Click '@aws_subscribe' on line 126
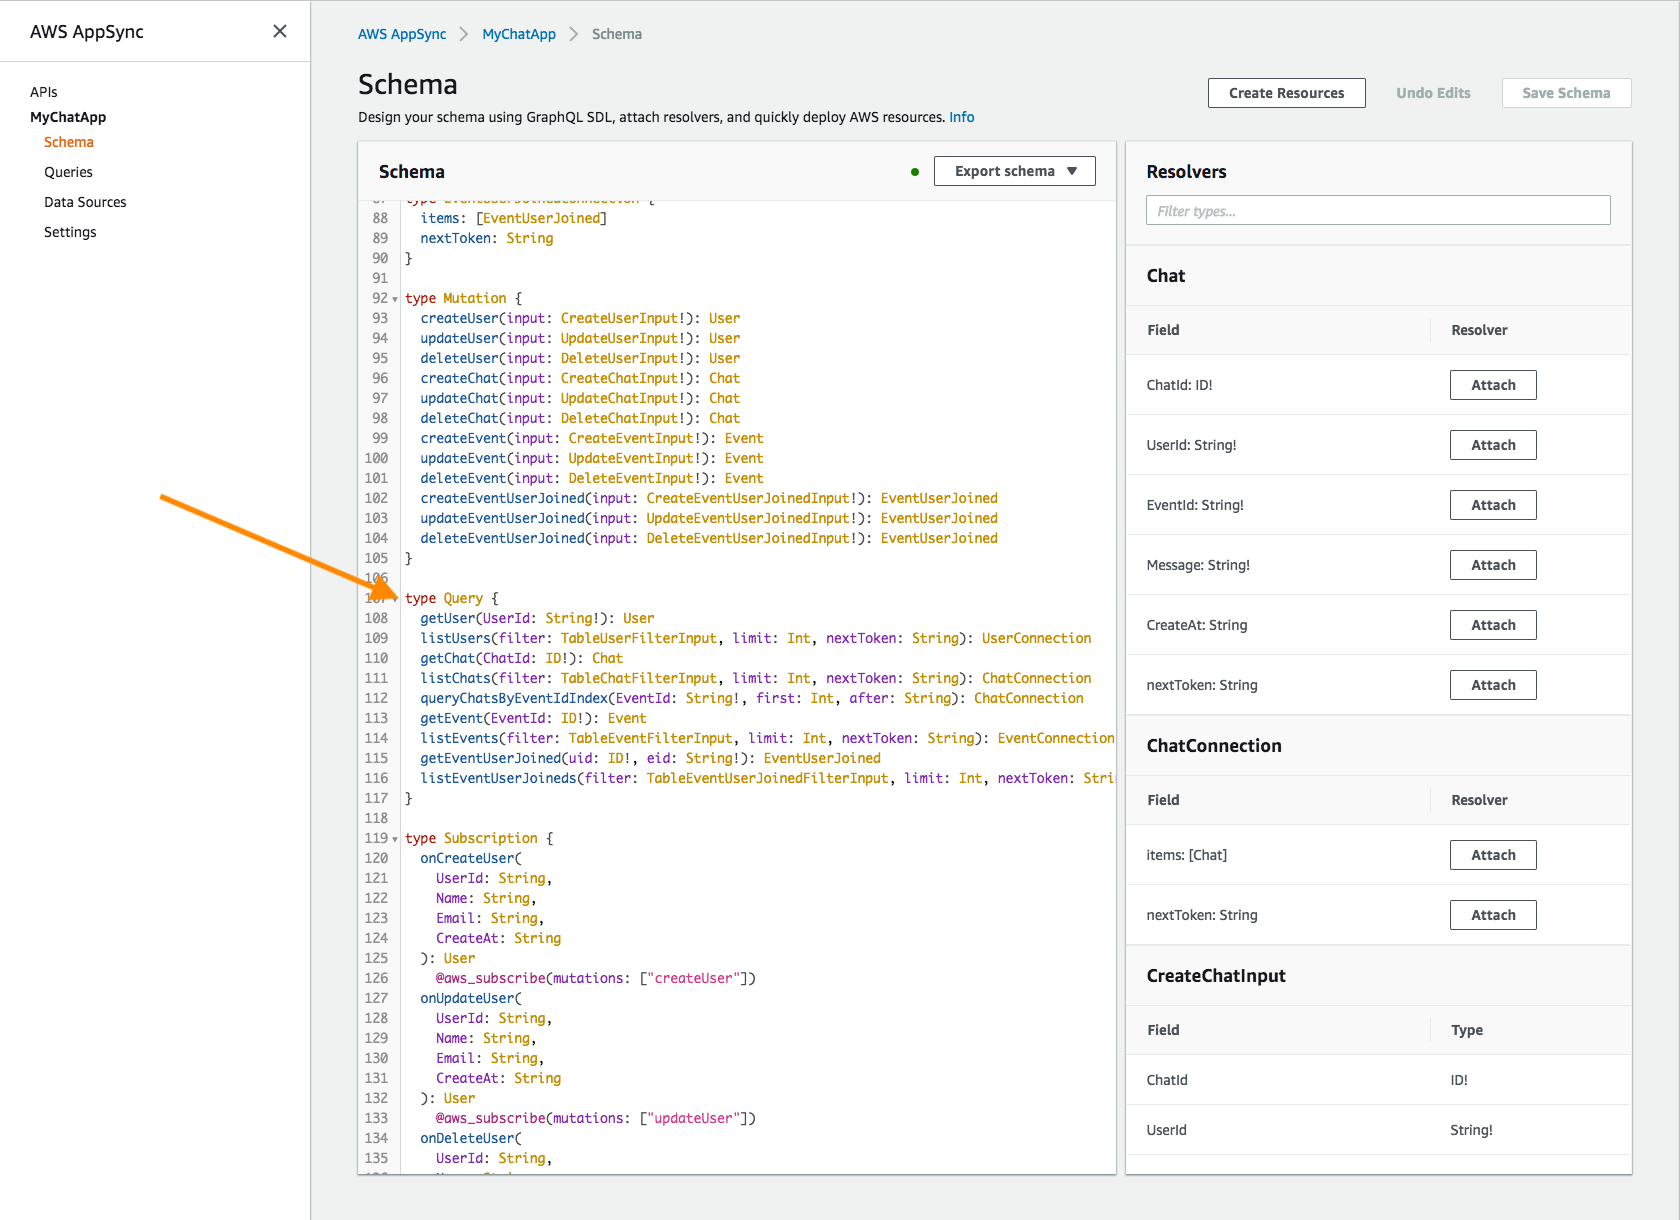 490,978
